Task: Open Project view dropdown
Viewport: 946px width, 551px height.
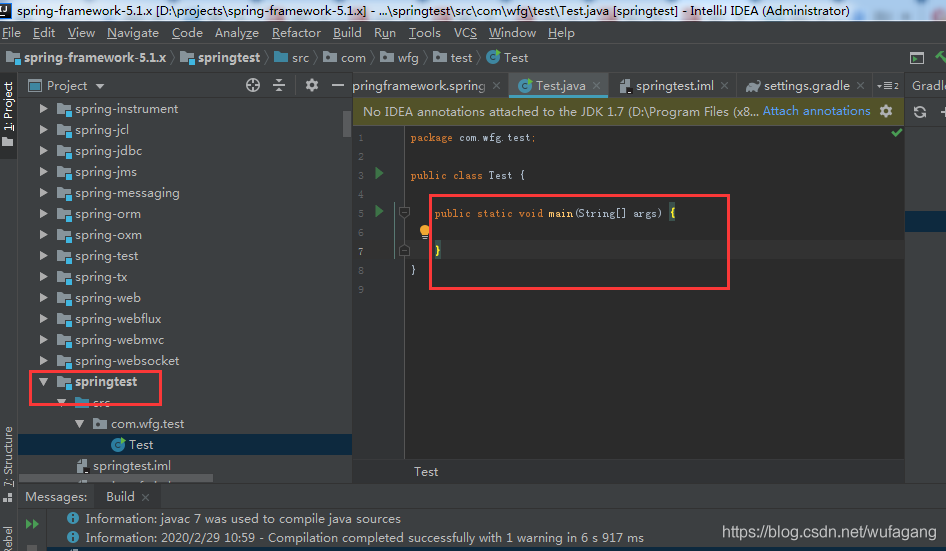Action: pyautogui.click(x=100, y=86)
